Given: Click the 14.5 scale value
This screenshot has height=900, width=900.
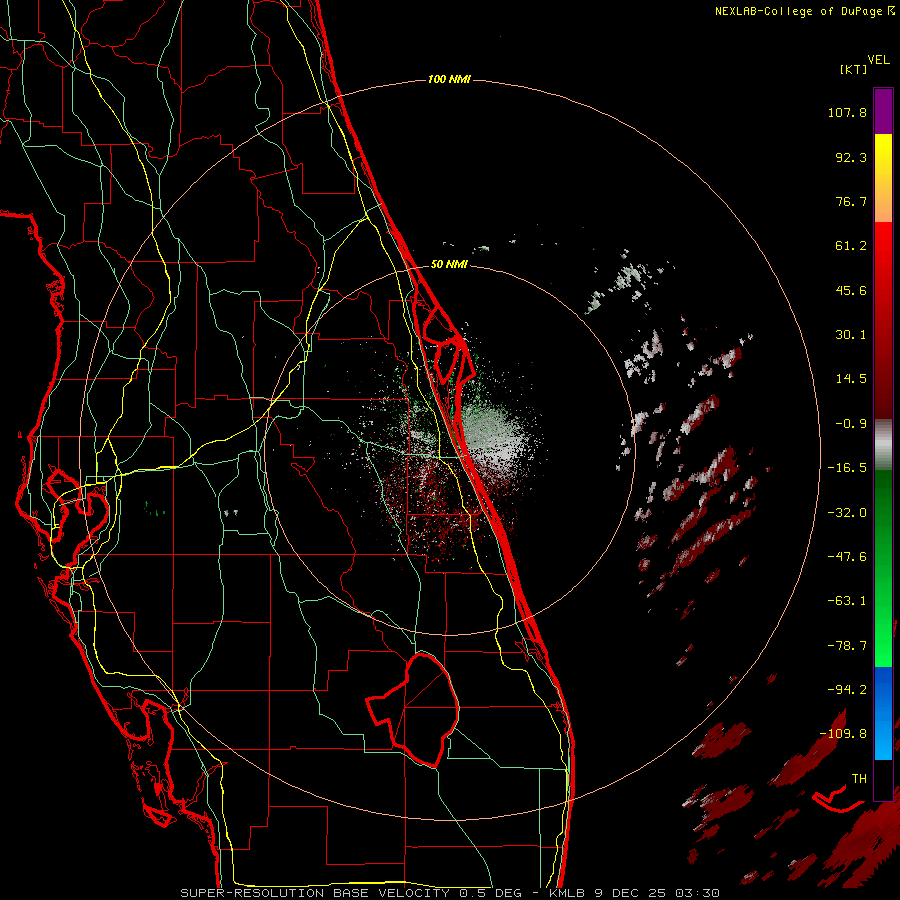Looking at the screenshot, I should click(851, 379).
